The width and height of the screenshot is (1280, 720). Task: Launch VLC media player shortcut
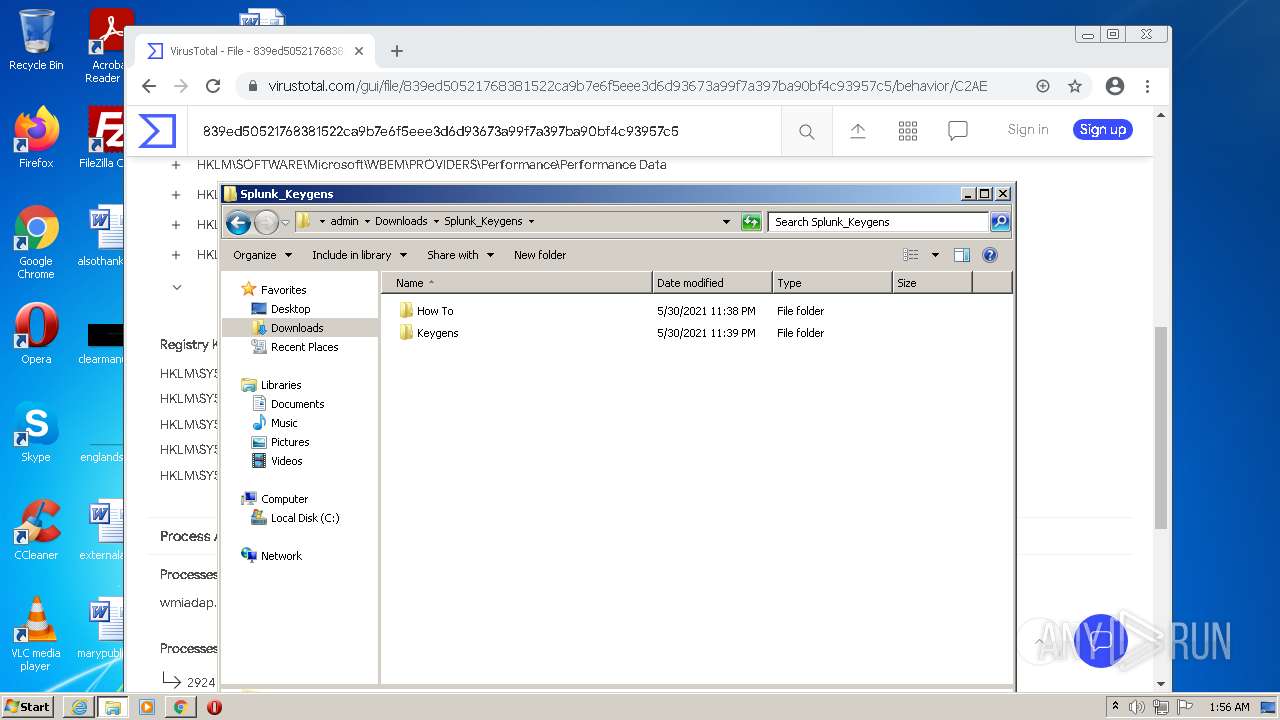(36, 634)
